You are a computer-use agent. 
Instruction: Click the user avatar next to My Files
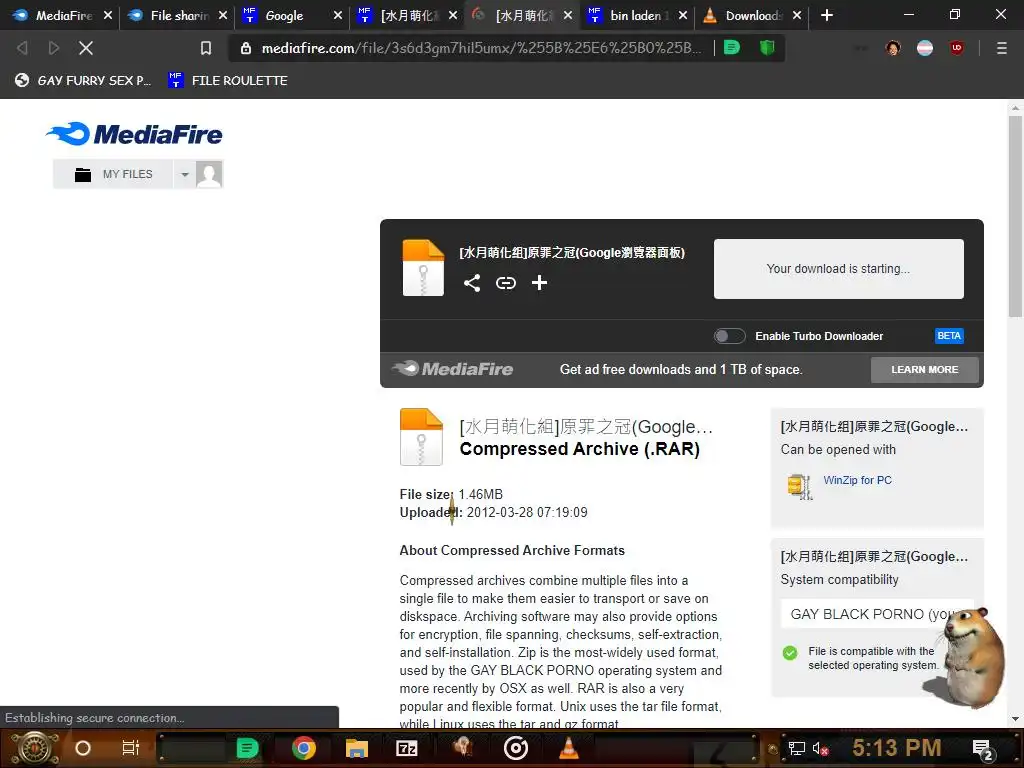[209, 174]
